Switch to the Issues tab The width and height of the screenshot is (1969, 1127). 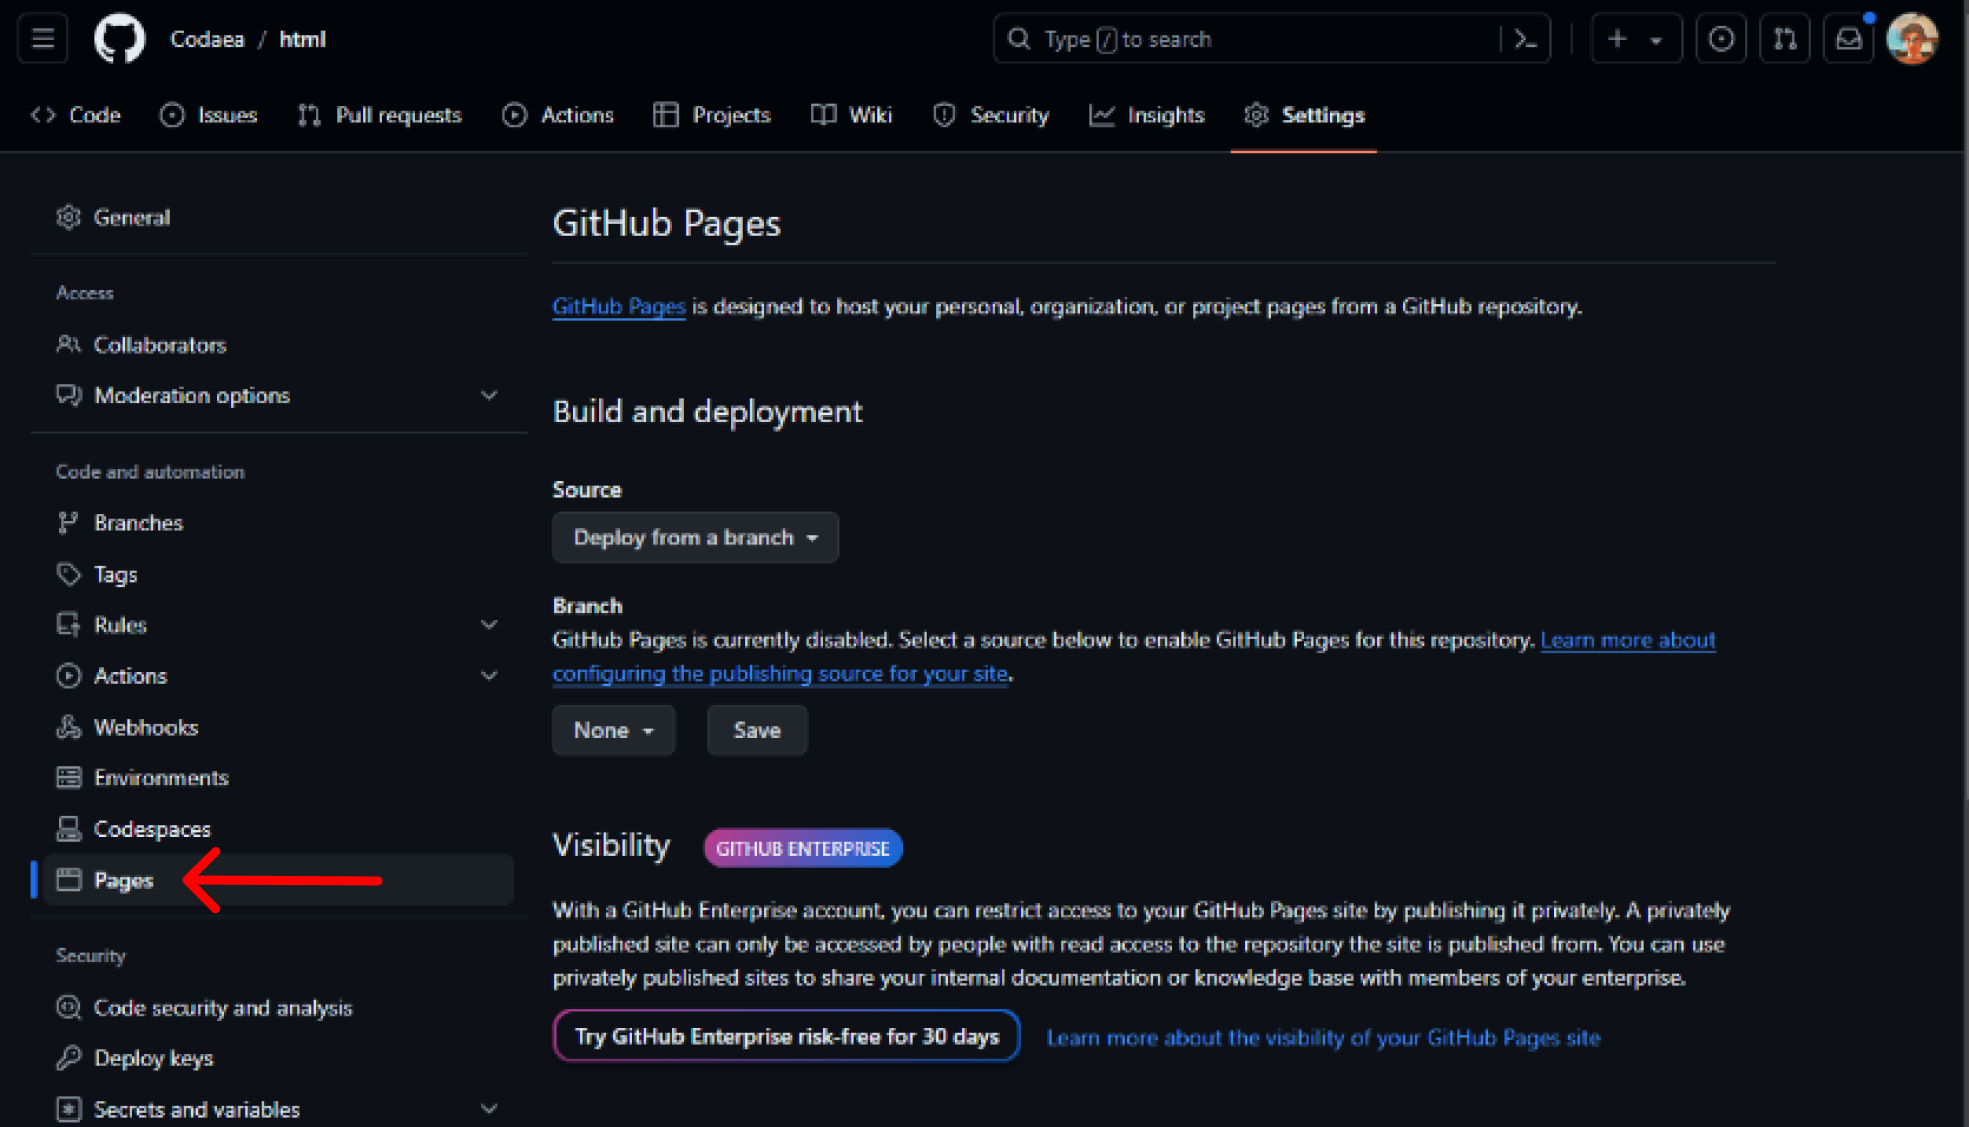point(209,115)
